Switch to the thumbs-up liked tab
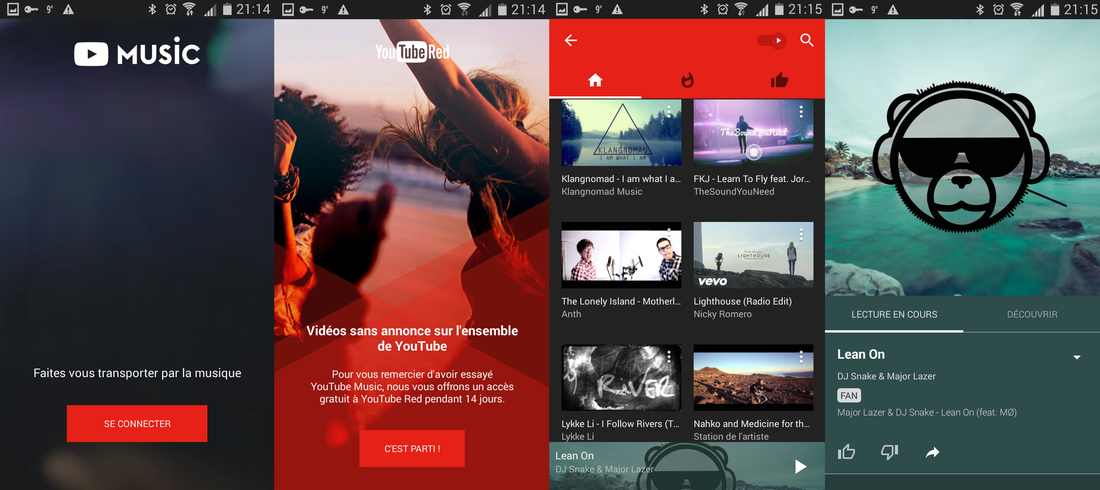The width and height of the screenshot is (1100, 490). 779,80
